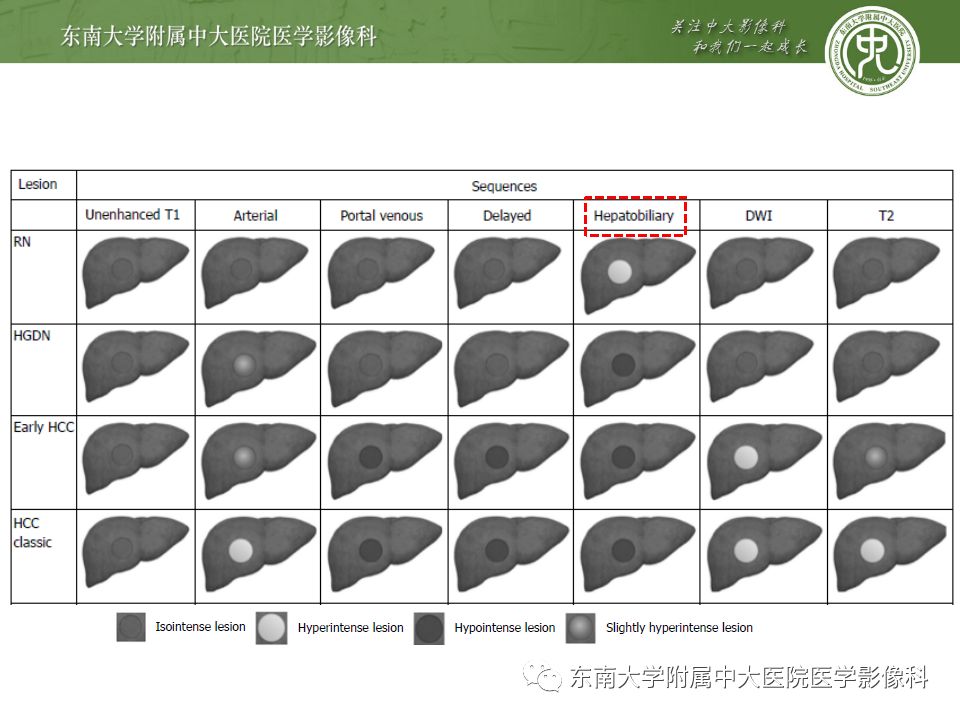Select the HGDN Unenhanced T1 liver image
The image size is (960, 720).
pos(135,366)
